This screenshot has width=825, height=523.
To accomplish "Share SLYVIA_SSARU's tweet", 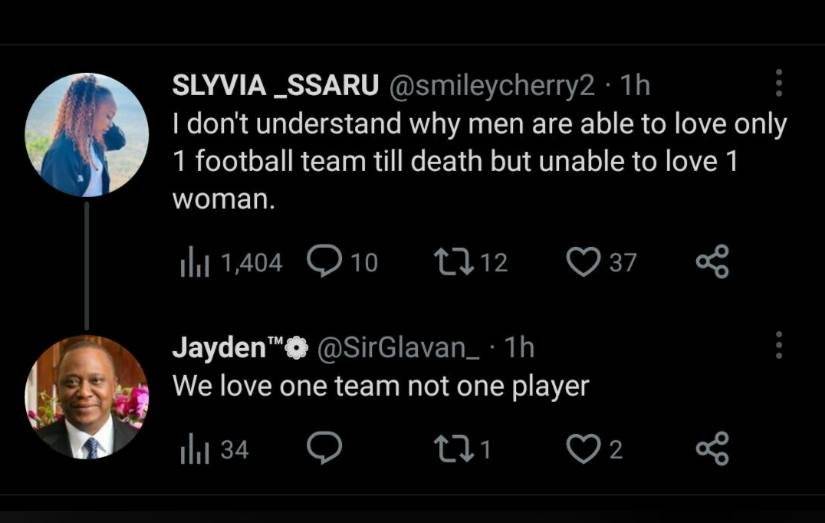I will pos(712,262).
